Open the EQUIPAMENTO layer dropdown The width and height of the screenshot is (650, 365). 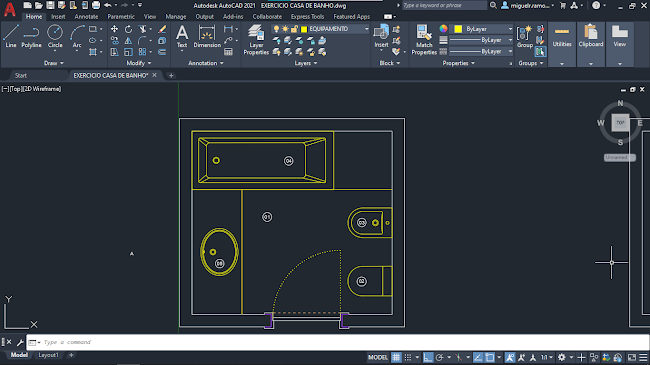[366, 29]
